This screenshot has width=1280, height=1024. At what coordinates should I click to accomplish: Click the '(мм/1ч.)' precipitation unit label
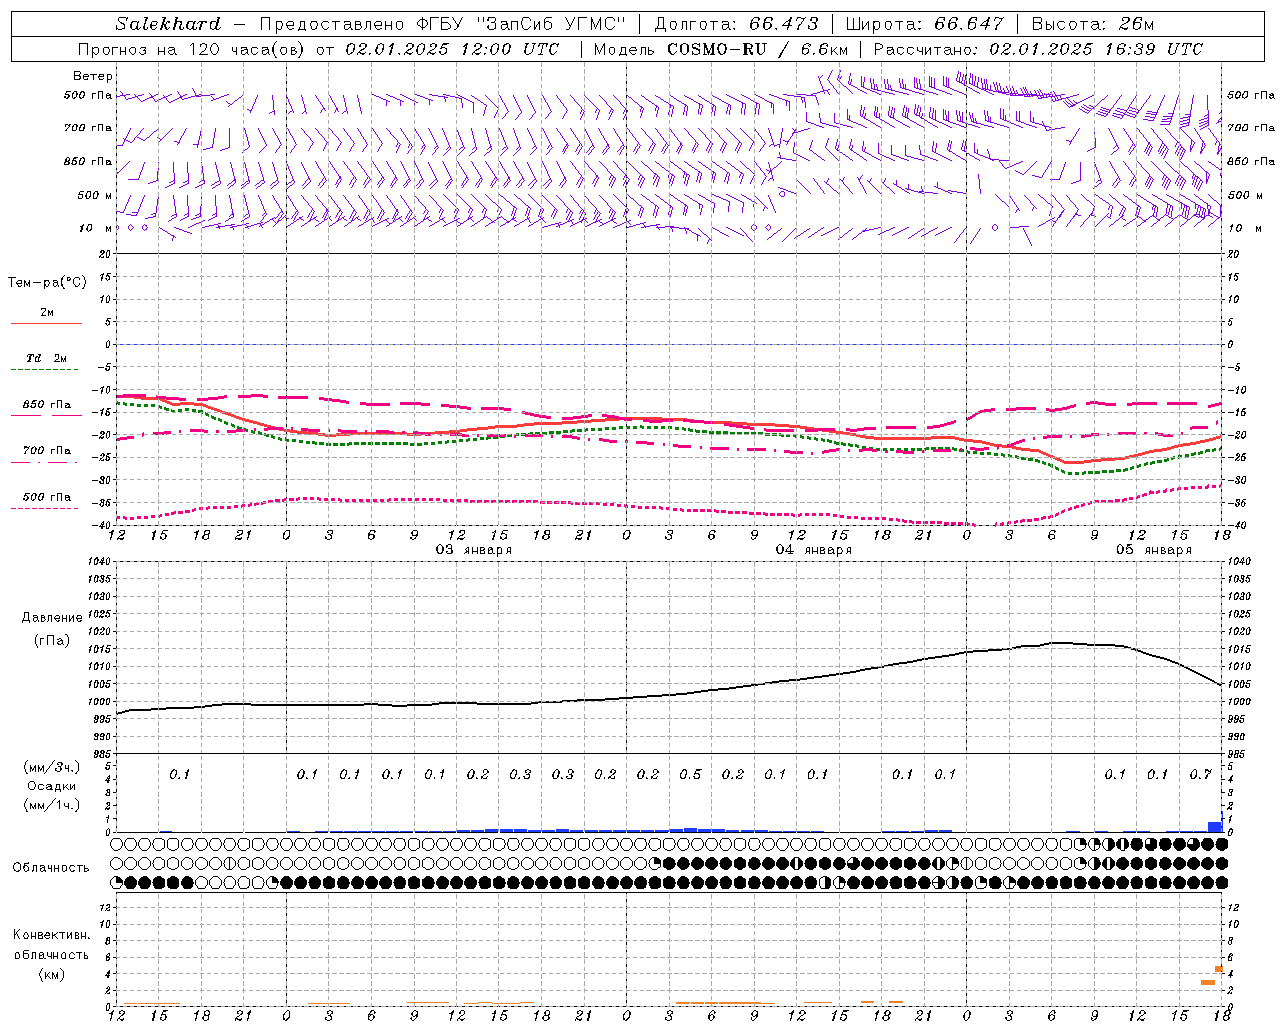point(52,805)
